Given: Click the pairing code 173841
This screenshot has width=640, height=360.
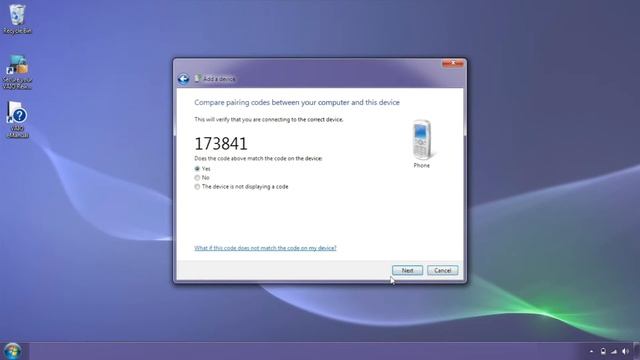Looking at the screenshot, I should (x=221, y=144).
